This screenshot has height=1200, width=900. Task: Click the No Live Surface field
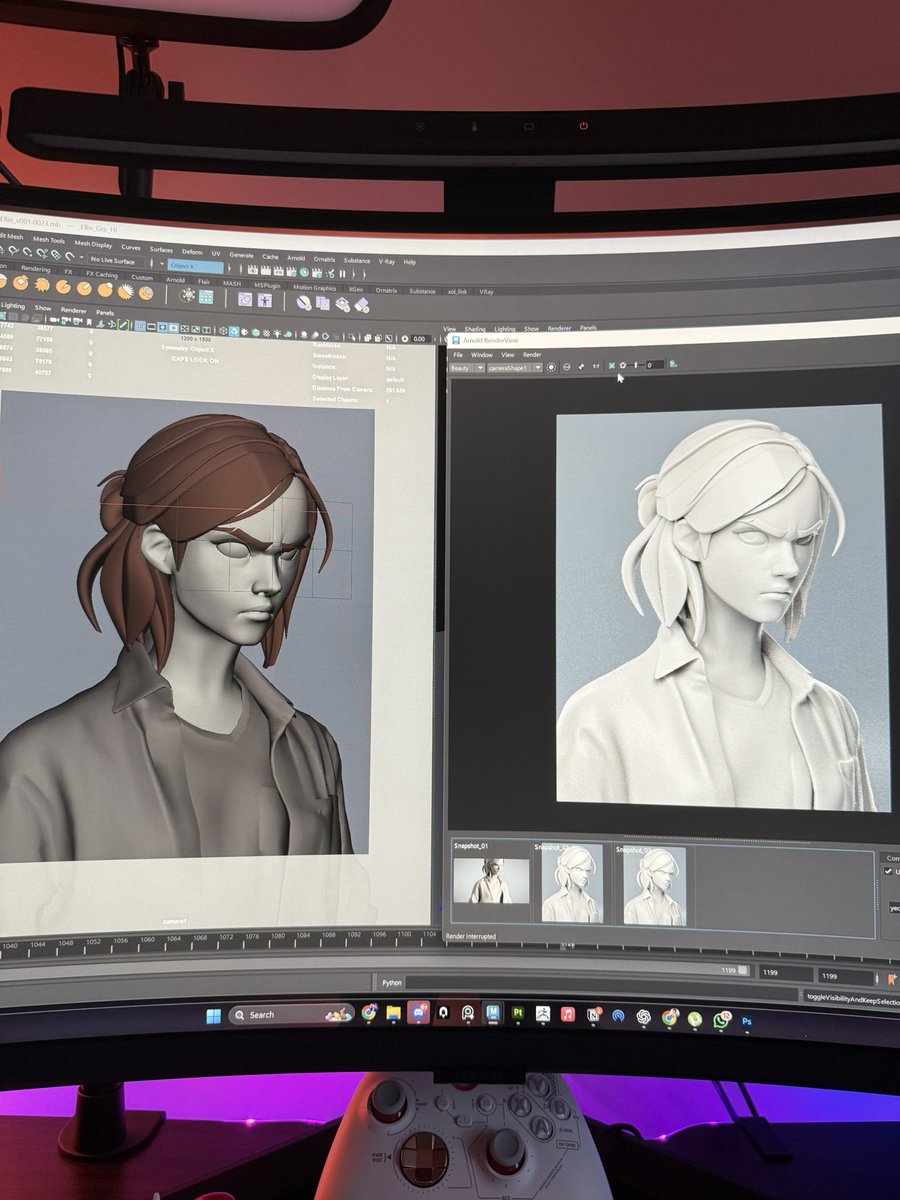pyautogui.click(x=116, y=261)
